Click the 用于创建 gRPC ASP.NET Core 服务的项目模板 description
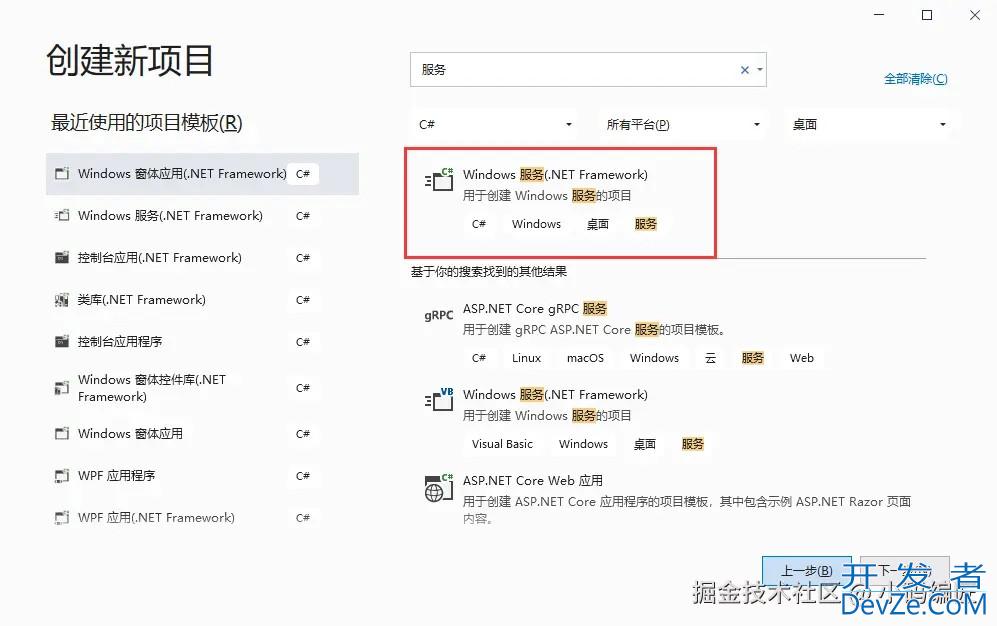Screen dimensions: 997x626 [594, 329]
